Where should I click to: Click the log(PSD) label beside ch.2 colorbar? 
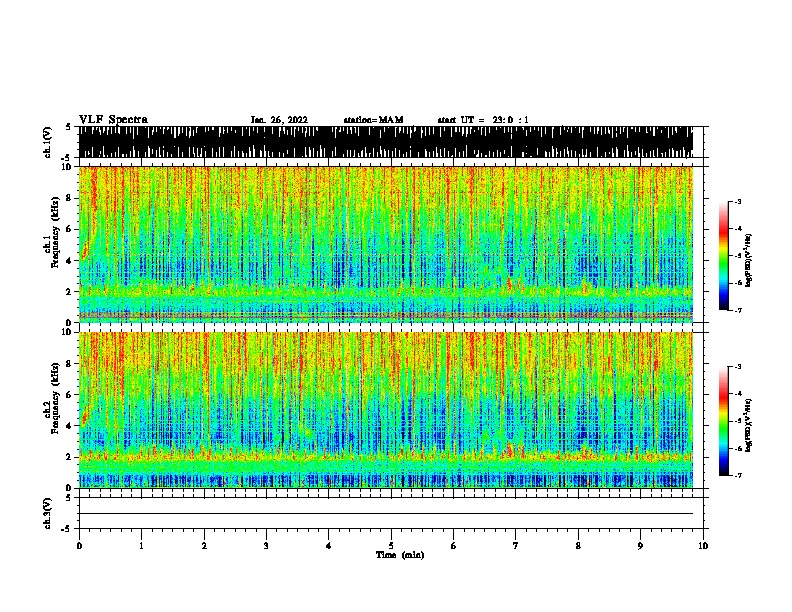pos(749,425)
